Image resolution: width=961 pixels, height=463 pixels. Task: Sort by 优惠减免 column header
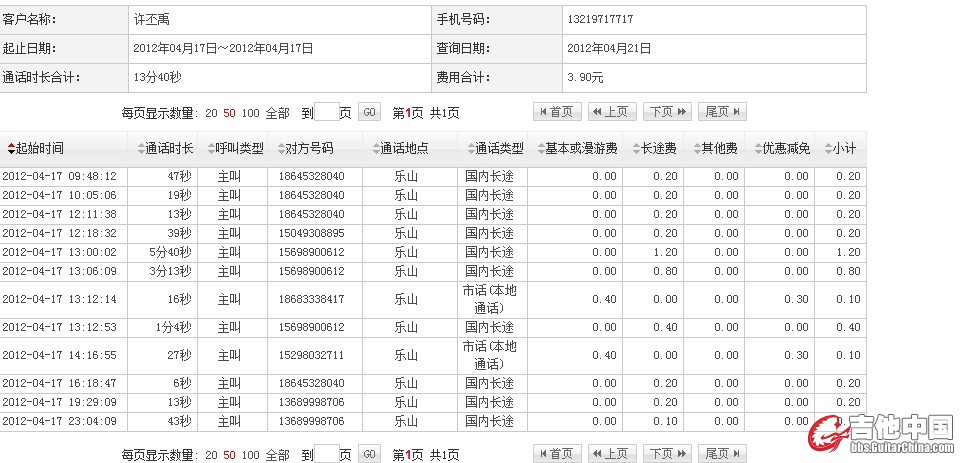783,148
